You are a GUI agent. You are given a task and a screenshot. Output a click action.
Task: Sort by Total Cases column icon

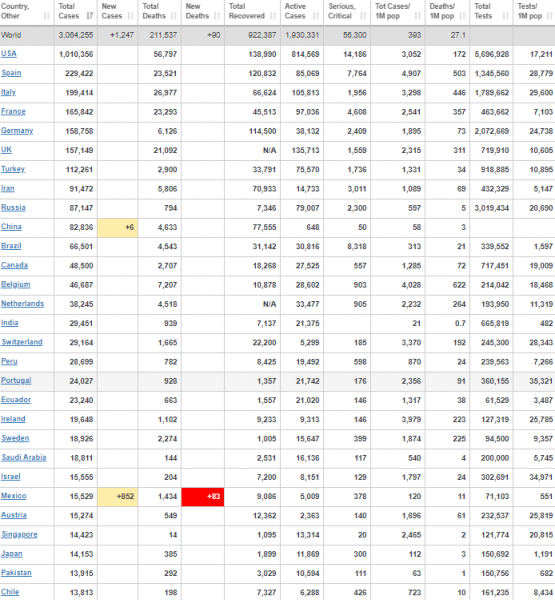point(90,16)
